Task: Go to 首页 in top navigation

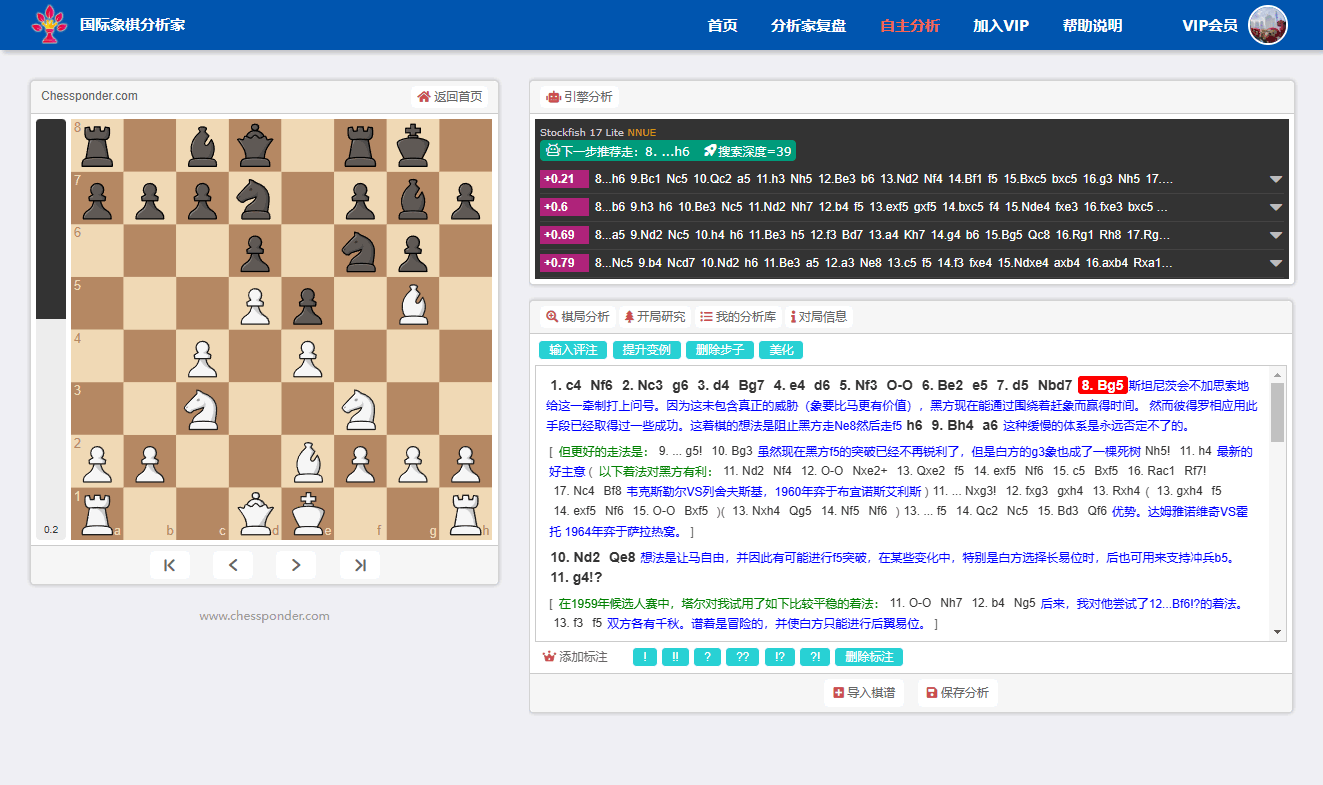Action: 722,26
